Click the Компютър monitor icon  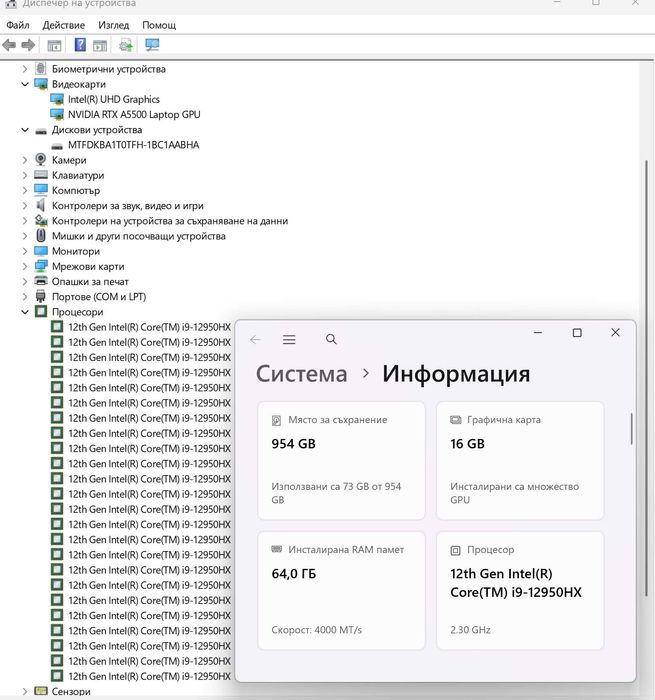(41, 190)
